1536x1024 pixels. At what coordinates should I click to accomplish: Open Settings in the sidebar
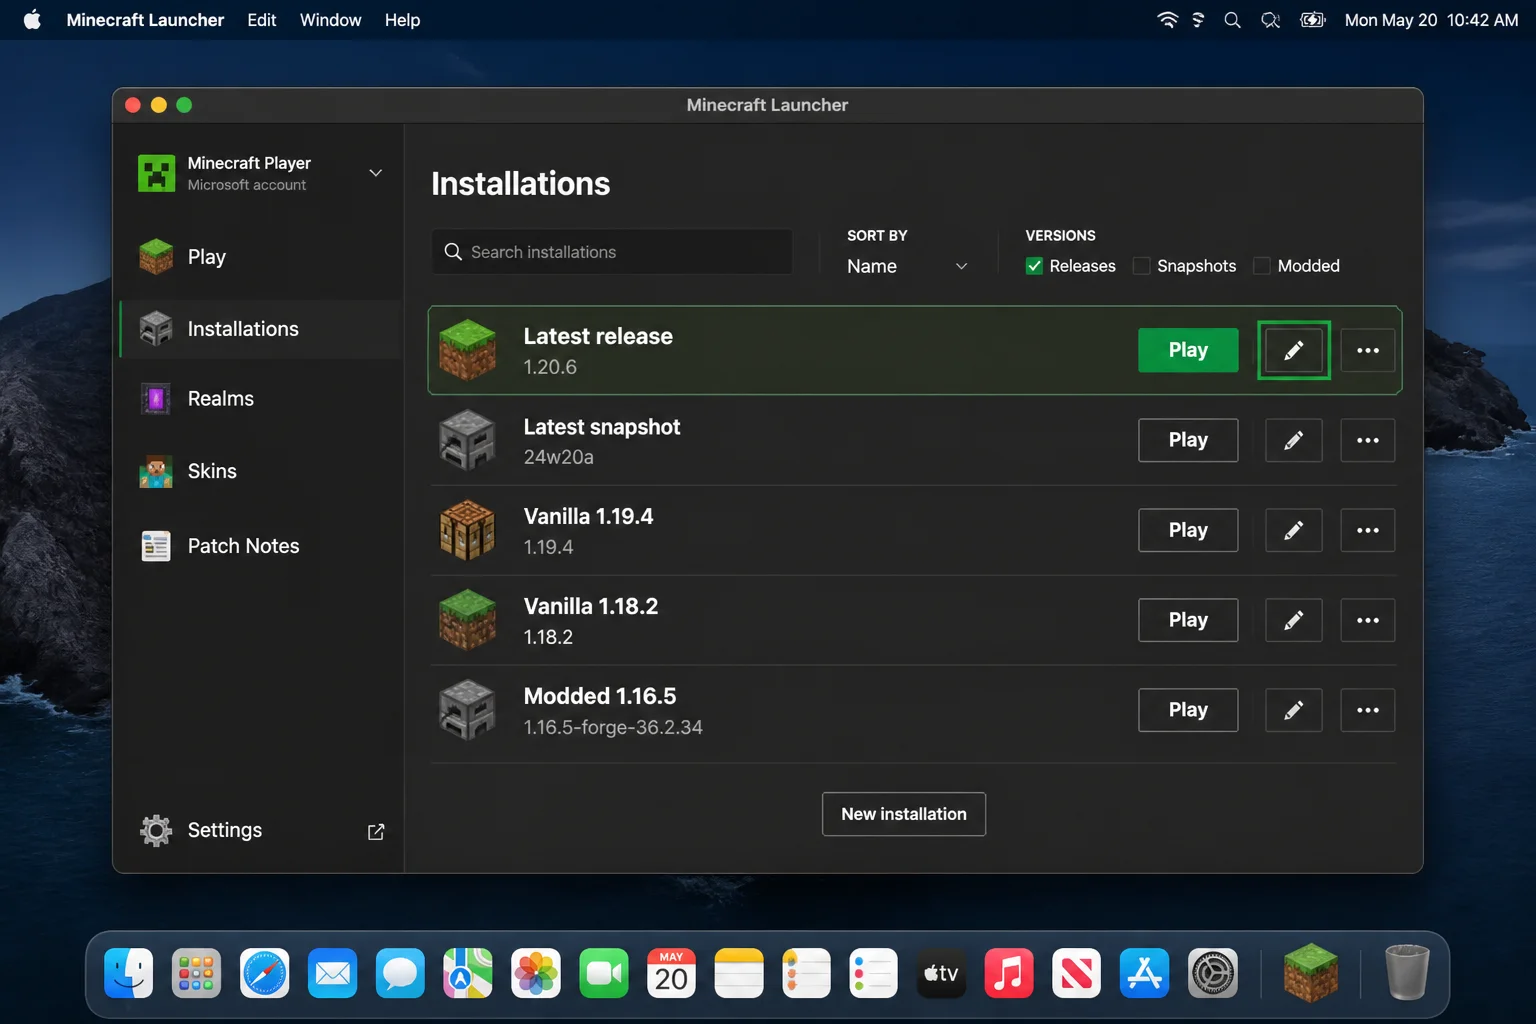point(261,830)
